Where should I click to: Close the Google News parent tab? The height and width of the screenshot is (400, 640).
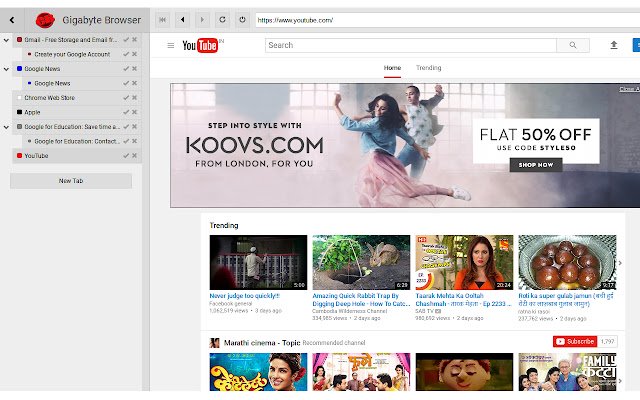(134, 69)
